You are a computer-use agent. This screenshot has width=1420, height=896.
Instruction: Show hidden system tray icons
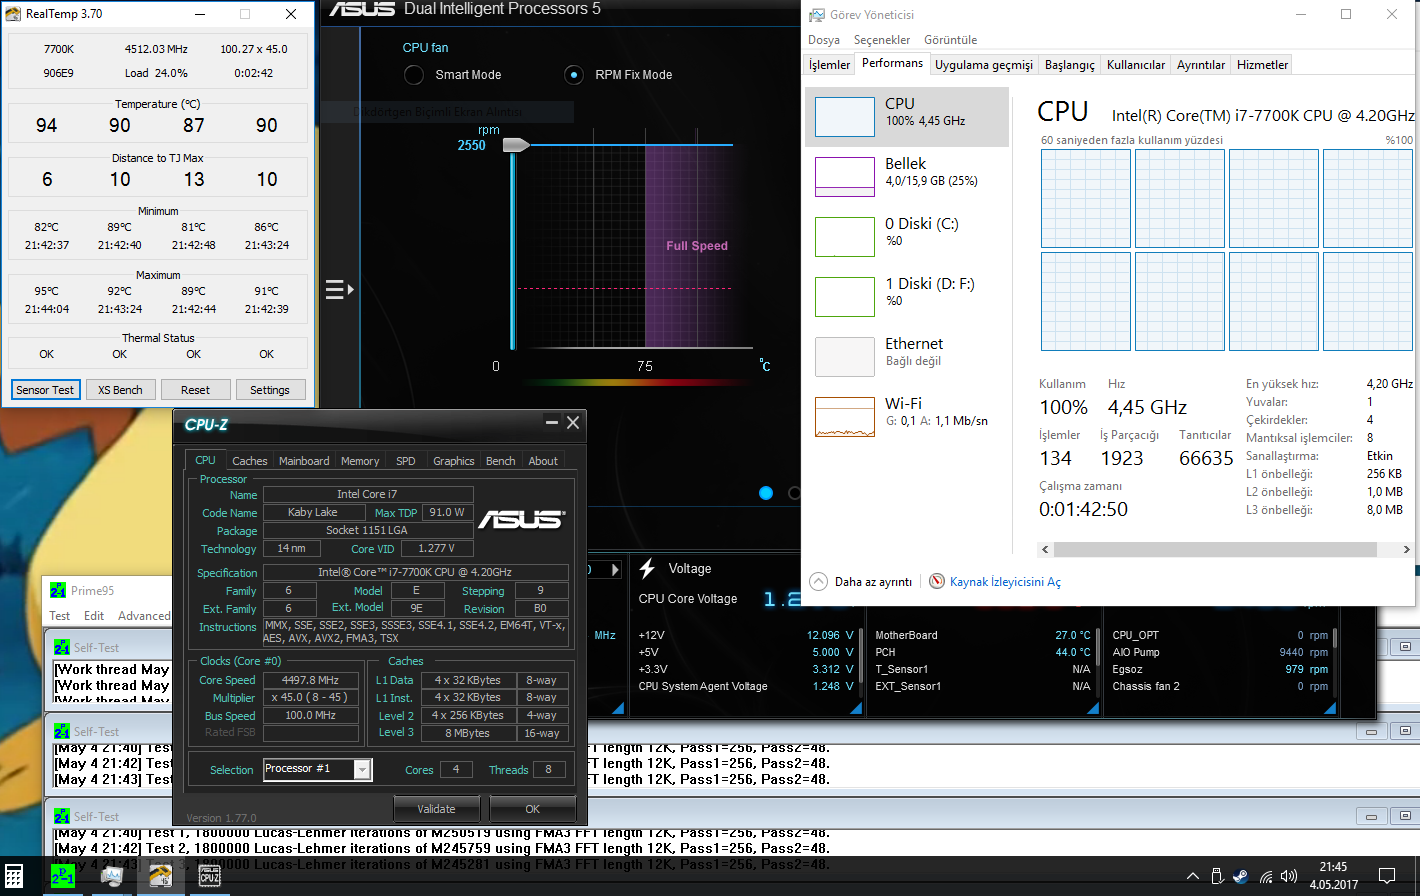tap(1192, 877)
